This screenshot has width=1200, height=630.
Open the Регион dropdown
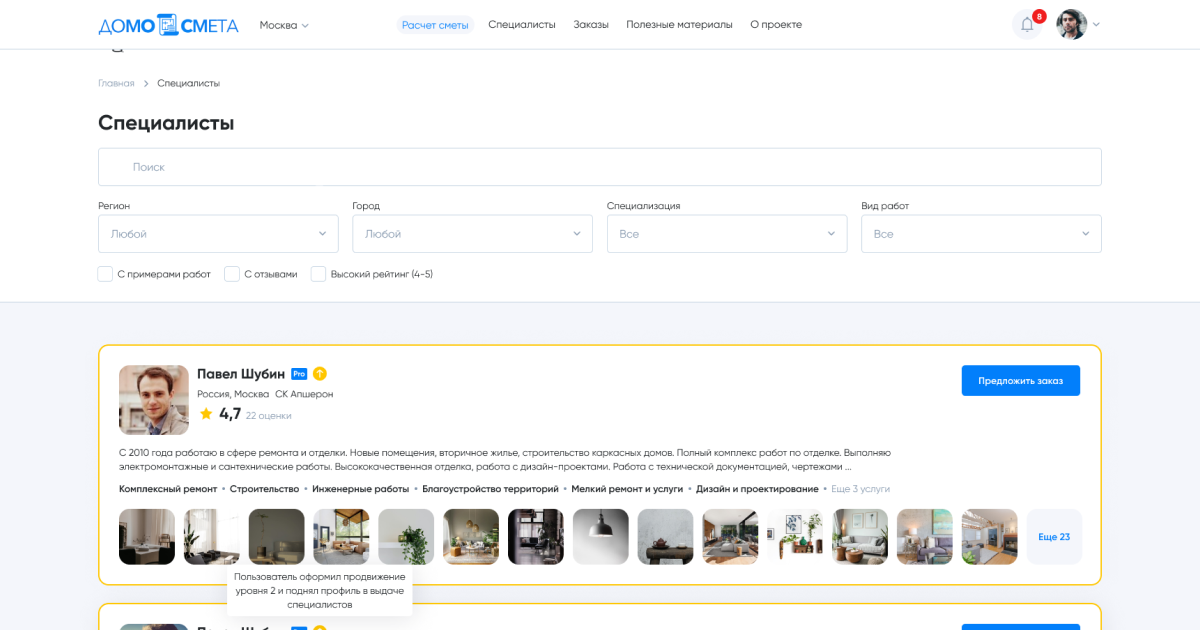(x=218, y=234)
